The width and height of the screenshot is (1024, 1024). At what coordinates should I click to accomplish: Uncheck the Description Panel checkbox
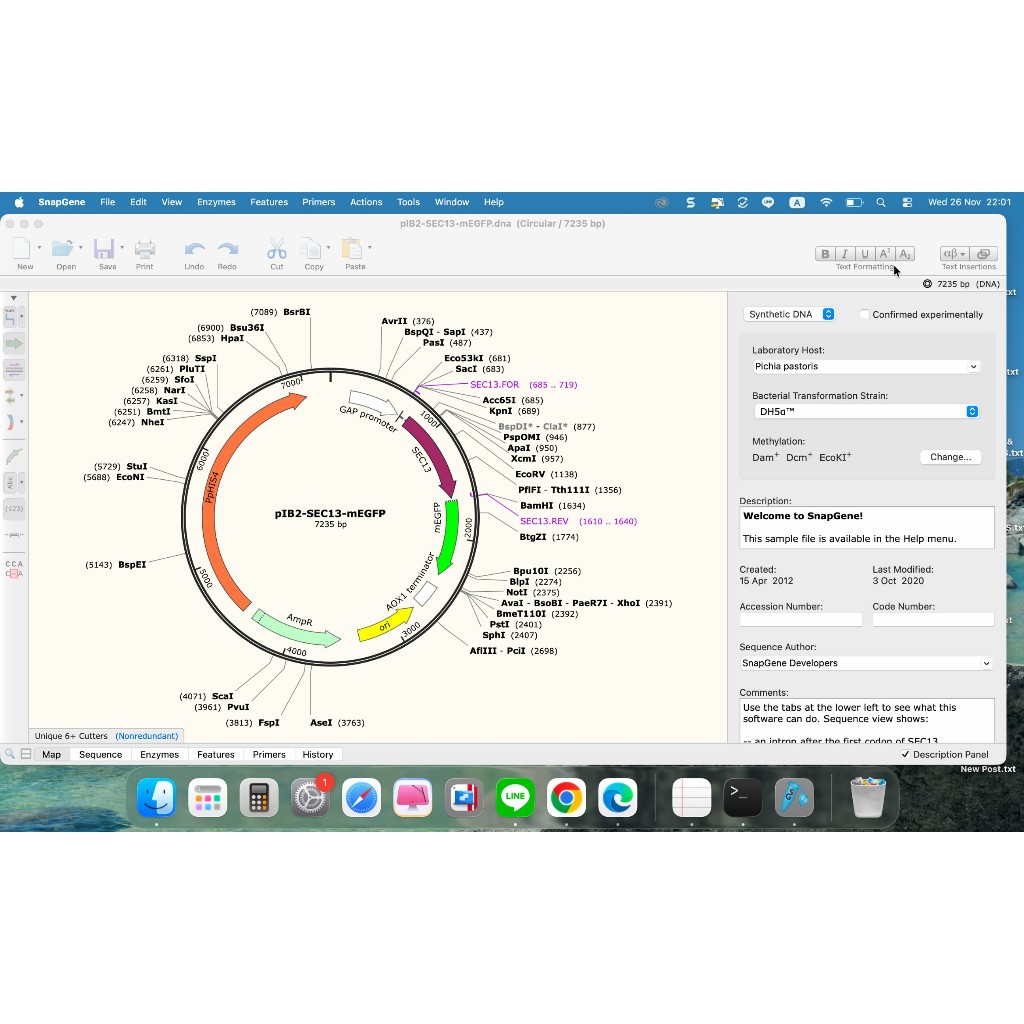[x=906, y=754]
